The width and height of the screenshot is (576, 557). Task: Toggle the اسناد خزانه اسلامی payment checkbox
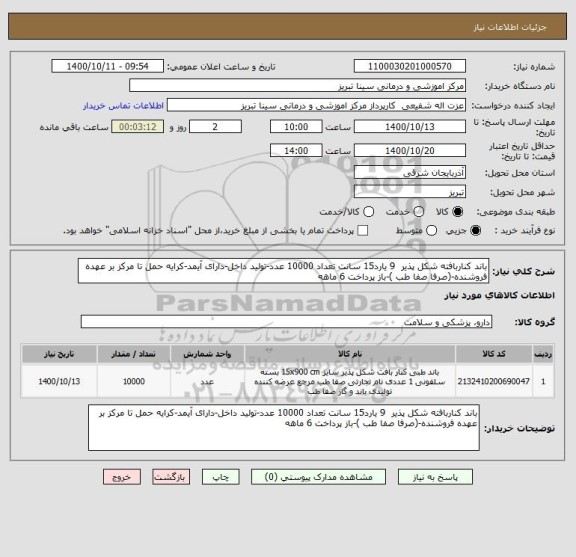[363, 231]
